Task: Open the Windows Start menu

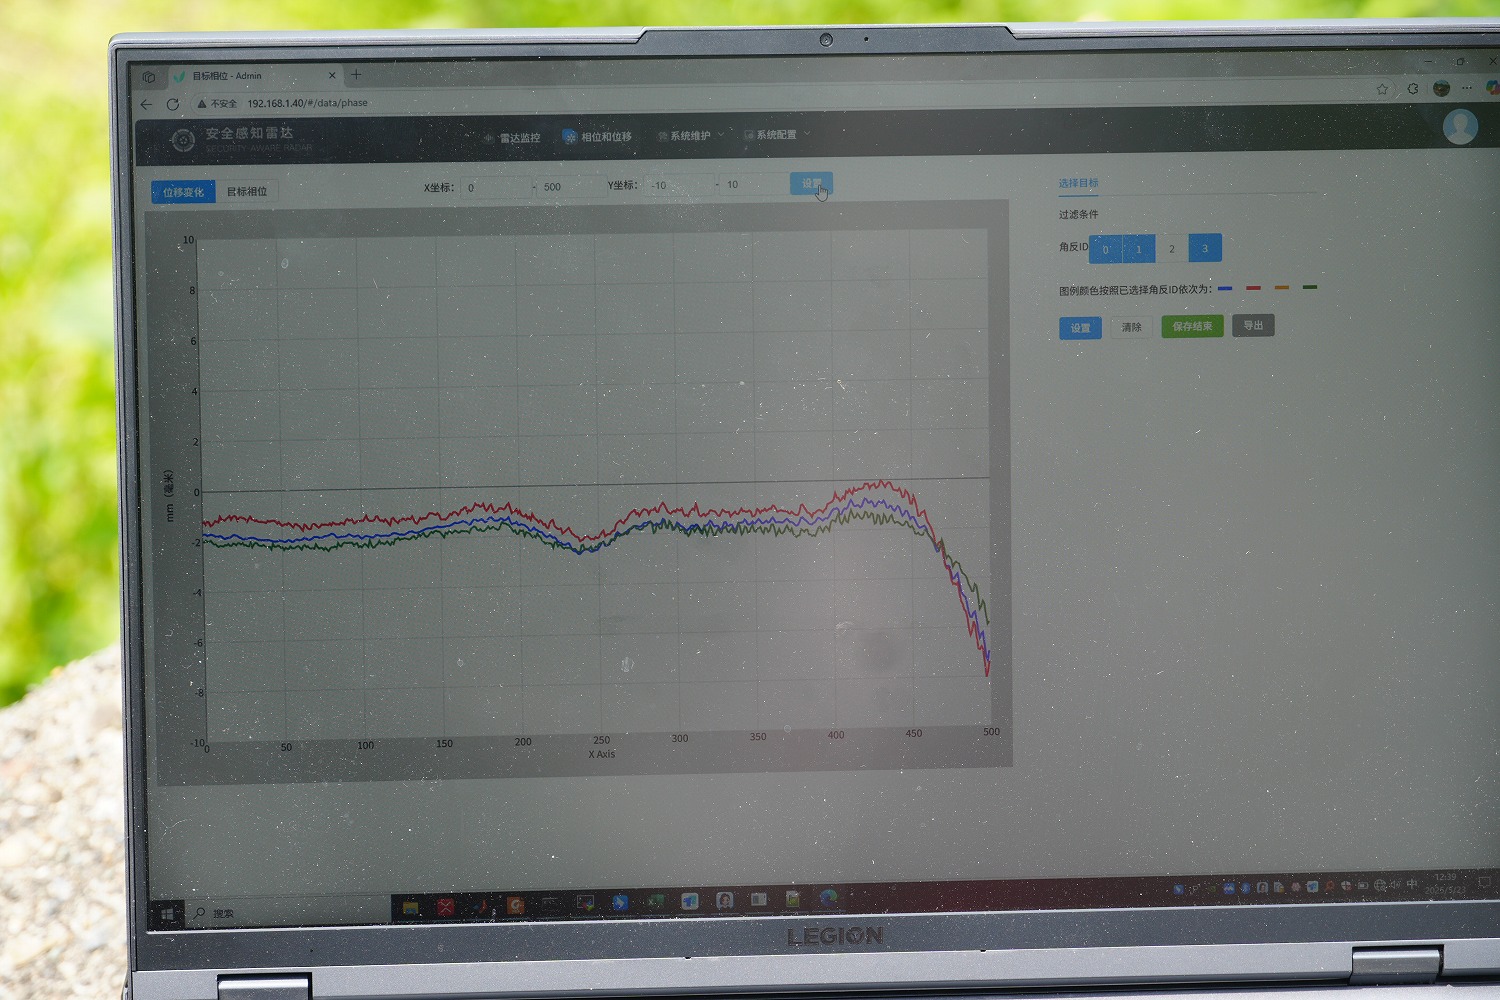Action: click(167, 913)
